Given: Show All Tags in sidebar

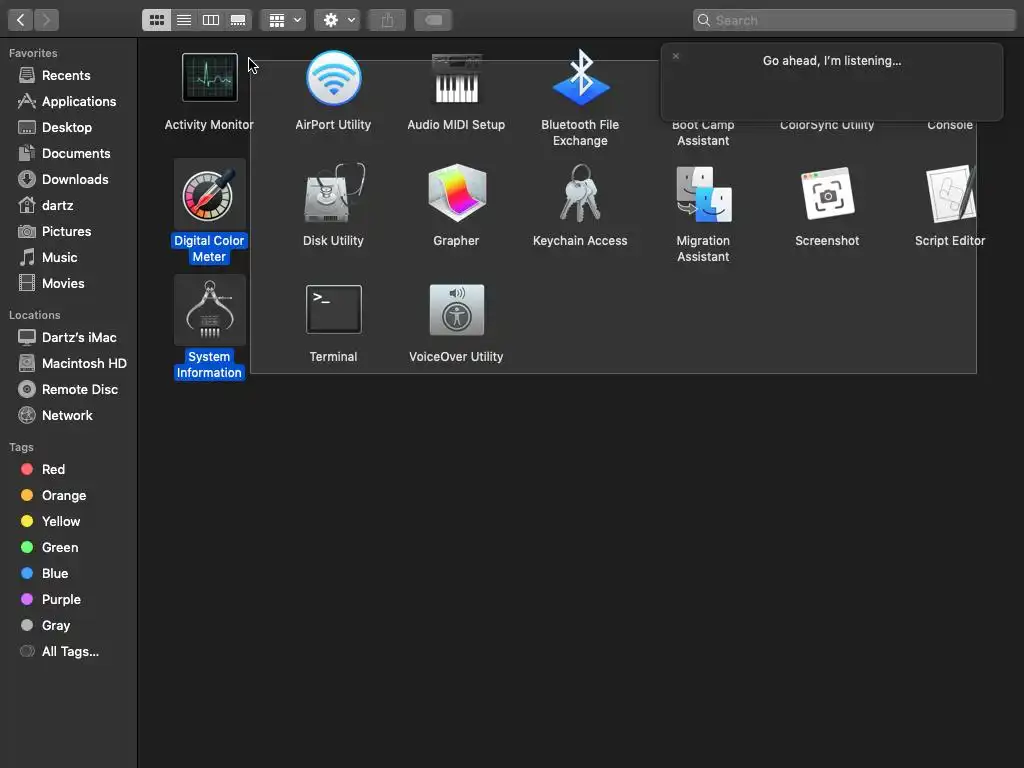Looking at the screenshot, I should (x=69, y=652).
